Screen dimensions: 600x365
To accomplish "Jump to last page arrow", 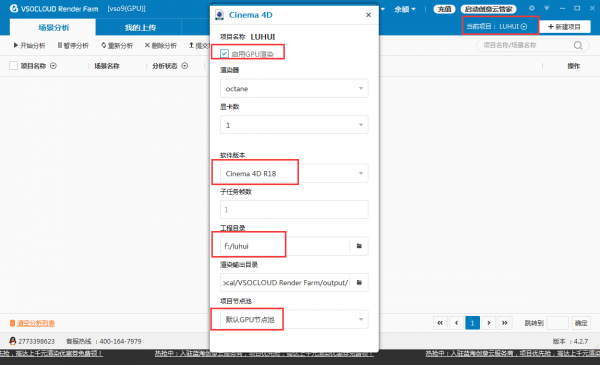I will (x=504, y=323).
